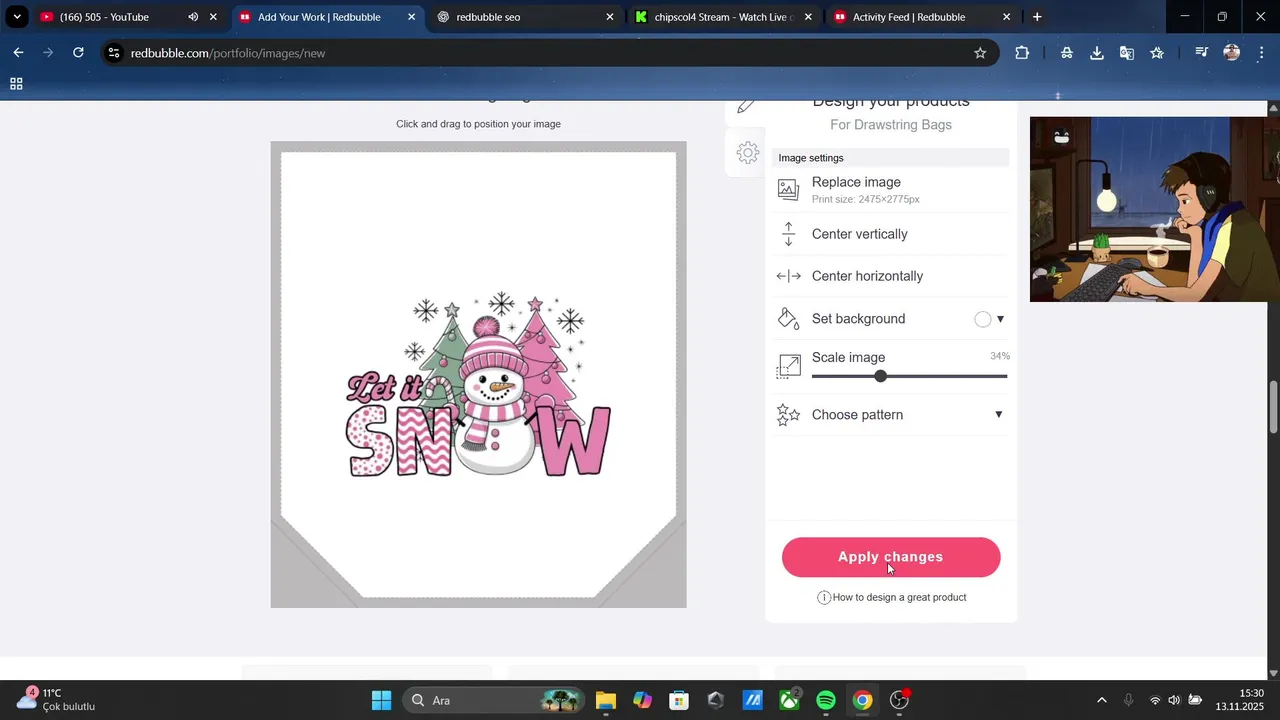Click the 34% scale value text
Image resolution: width=1280 pixels, height=720 pixels.
(1000, 356)
